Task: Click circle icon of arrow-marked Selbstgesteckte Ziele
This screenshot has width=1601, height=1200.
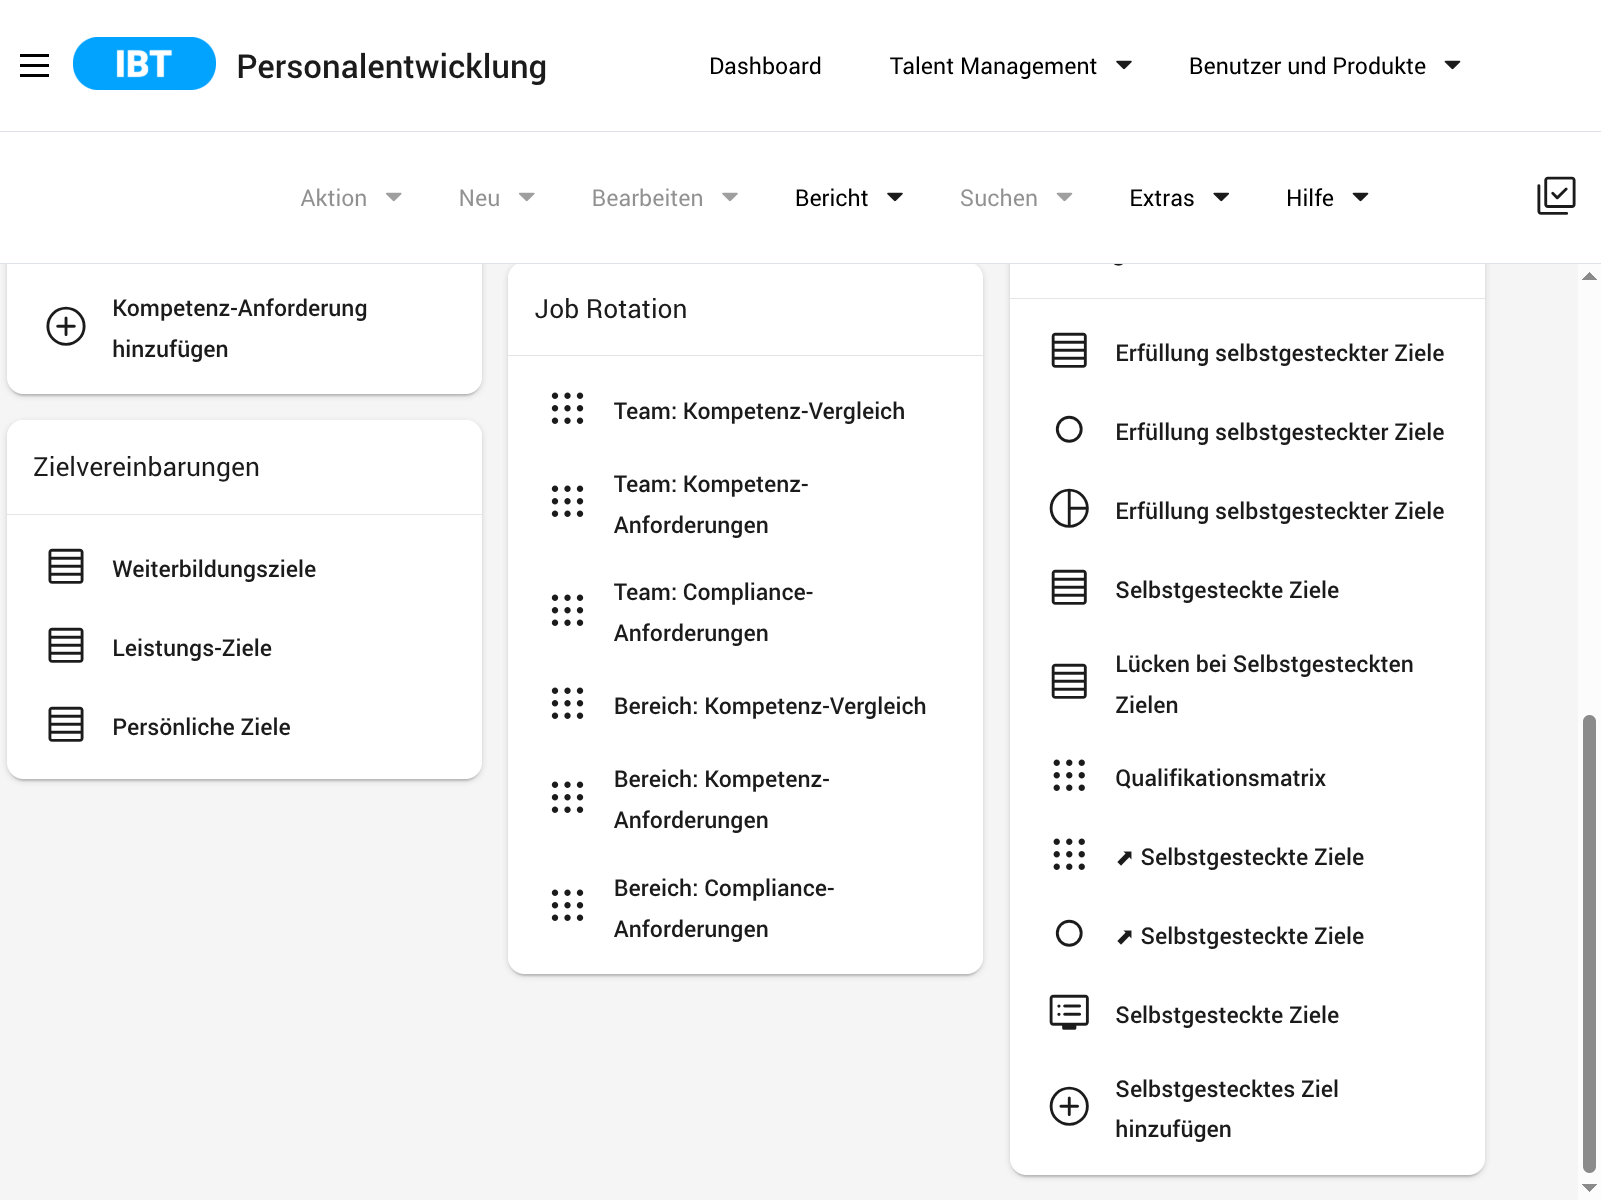Action: 1069,934
